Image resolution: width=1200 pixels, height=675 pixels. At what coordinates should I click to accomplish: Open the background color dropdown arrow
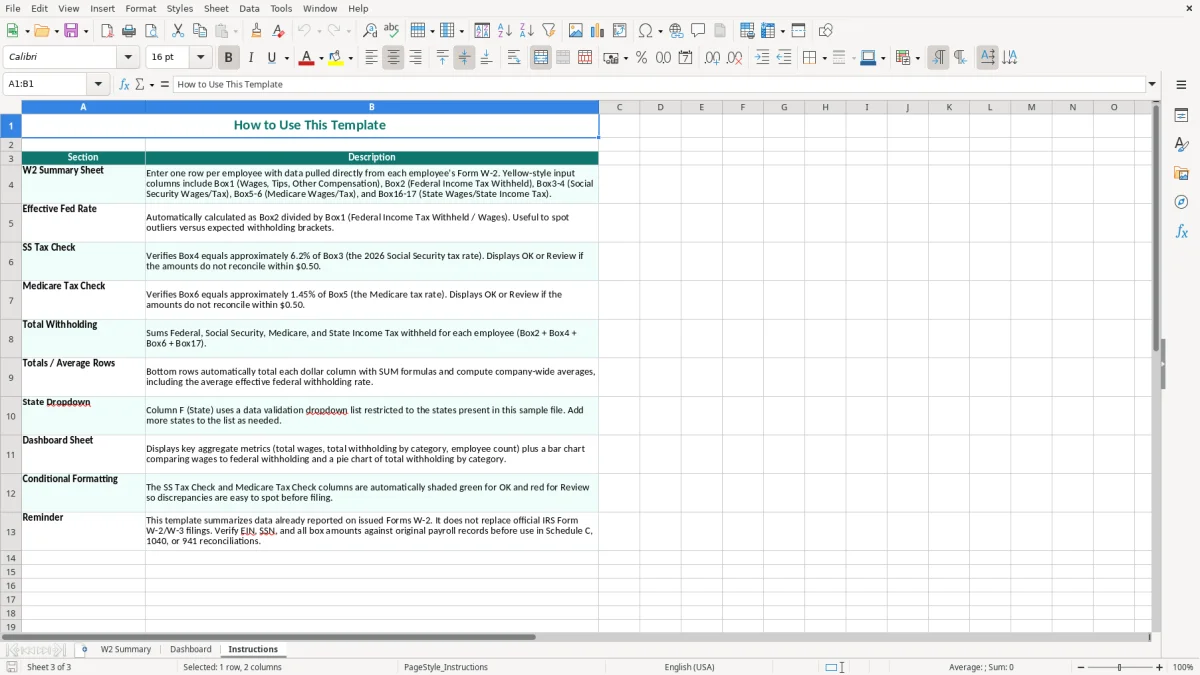click(350, 58)
